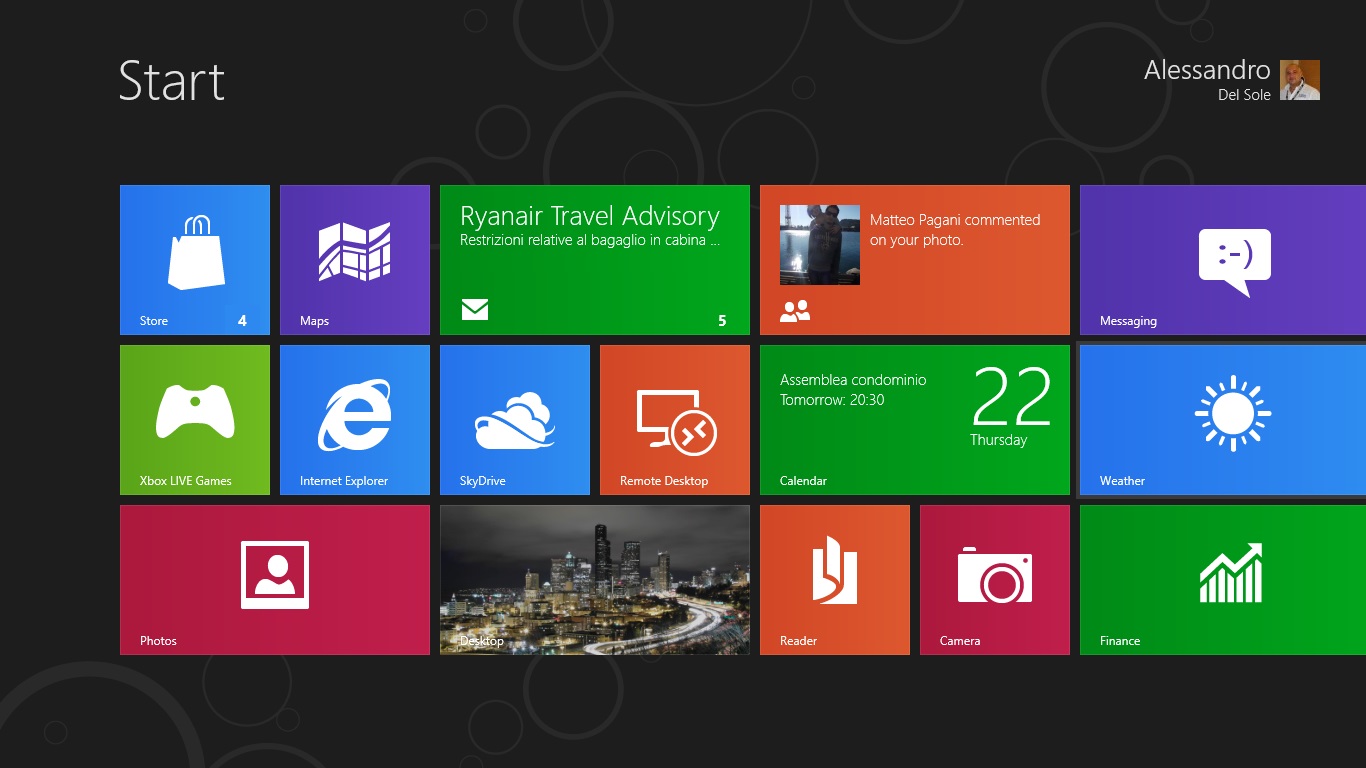
Task: Click the Thursday day label
Action: (x=998, y=440)
